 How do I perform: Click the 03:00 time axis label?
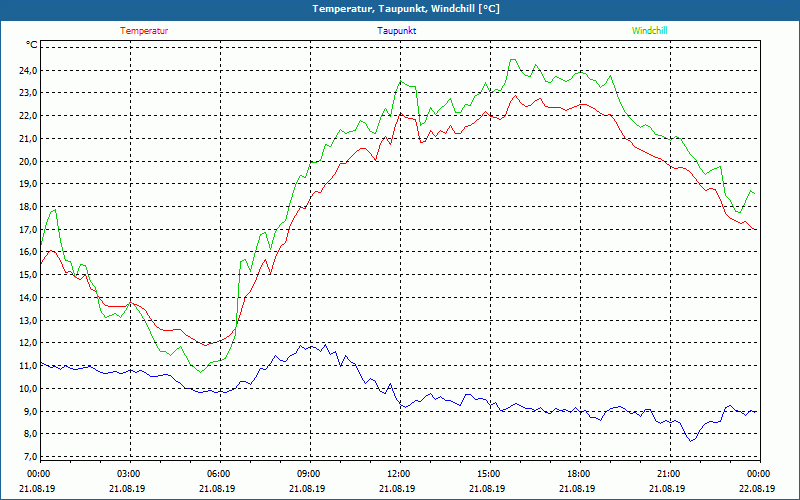[131, 474]
